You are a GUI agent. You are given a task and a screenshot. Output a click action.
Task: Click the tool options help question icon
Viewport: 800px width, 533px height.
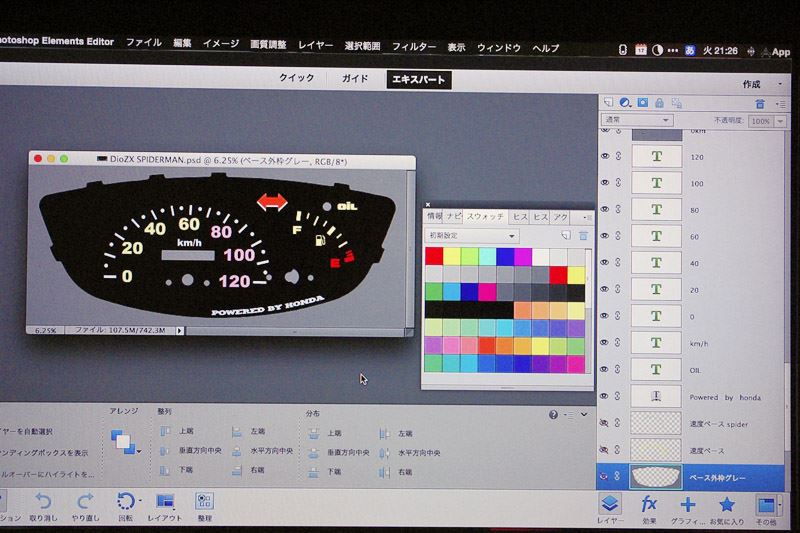click(553, 415)
